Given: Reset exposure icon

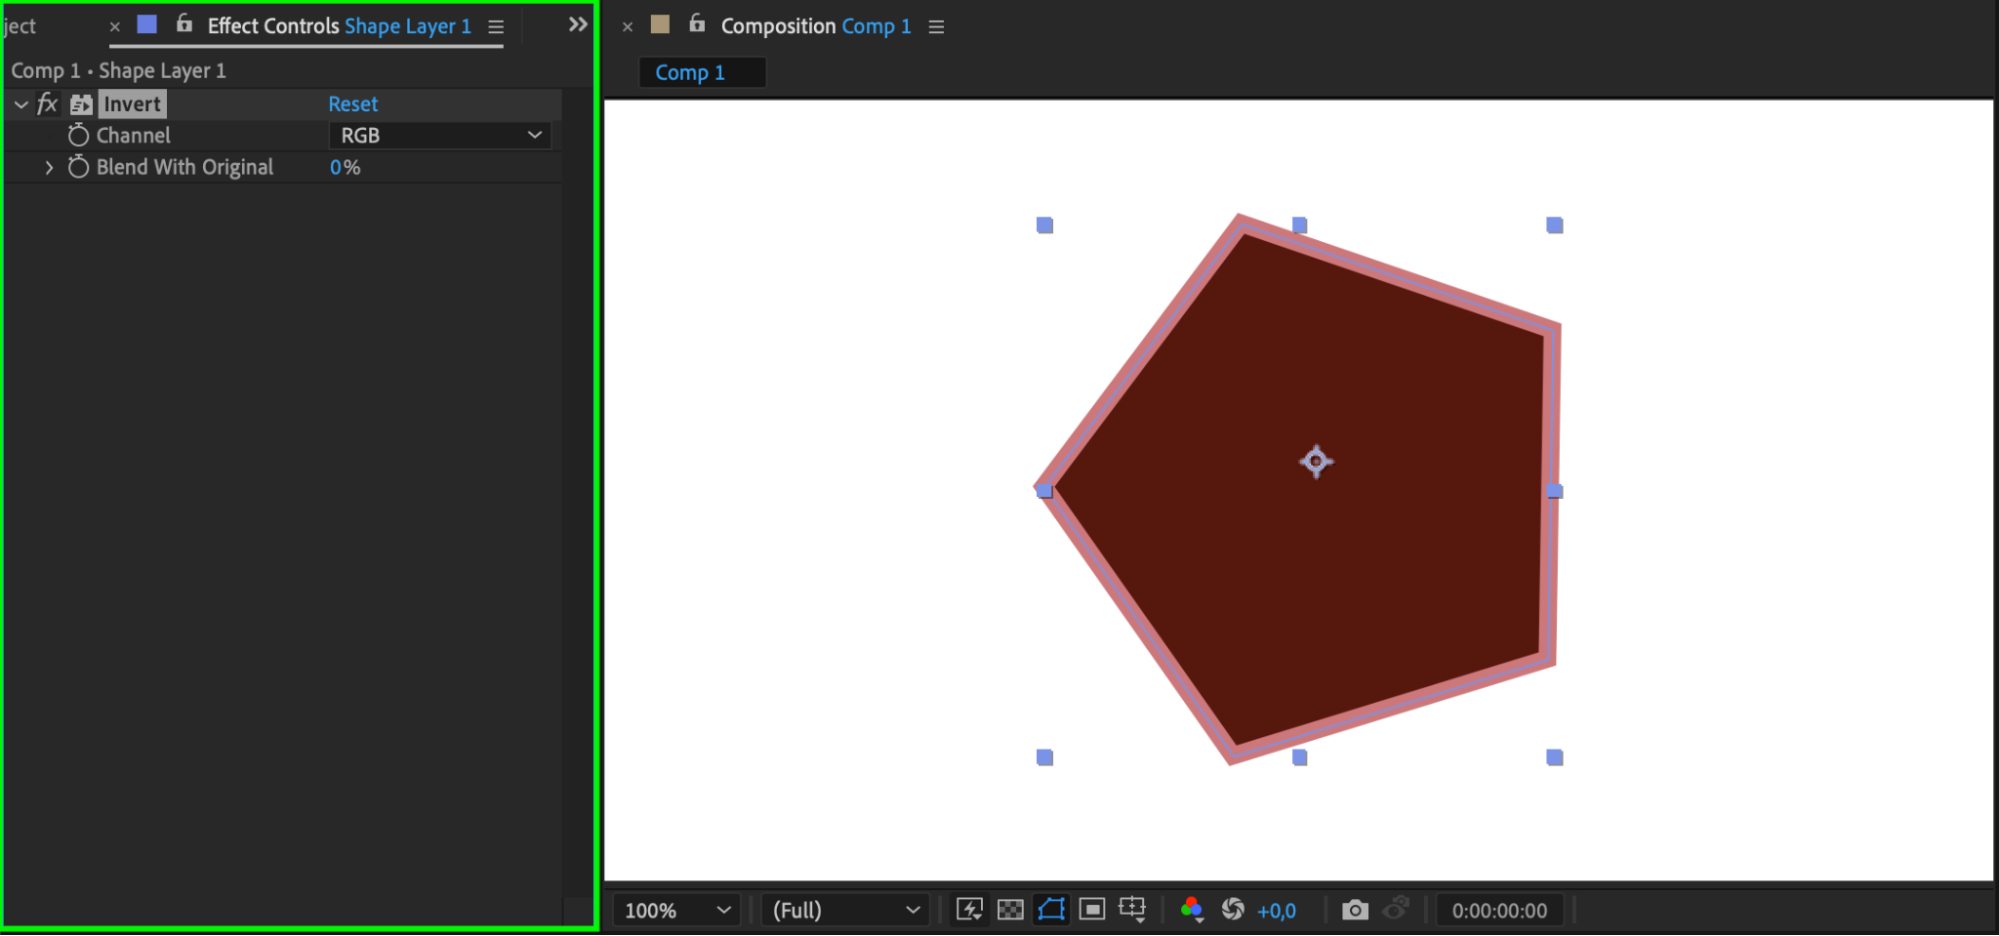Looking at the screenshot, I should [1233, 909].
